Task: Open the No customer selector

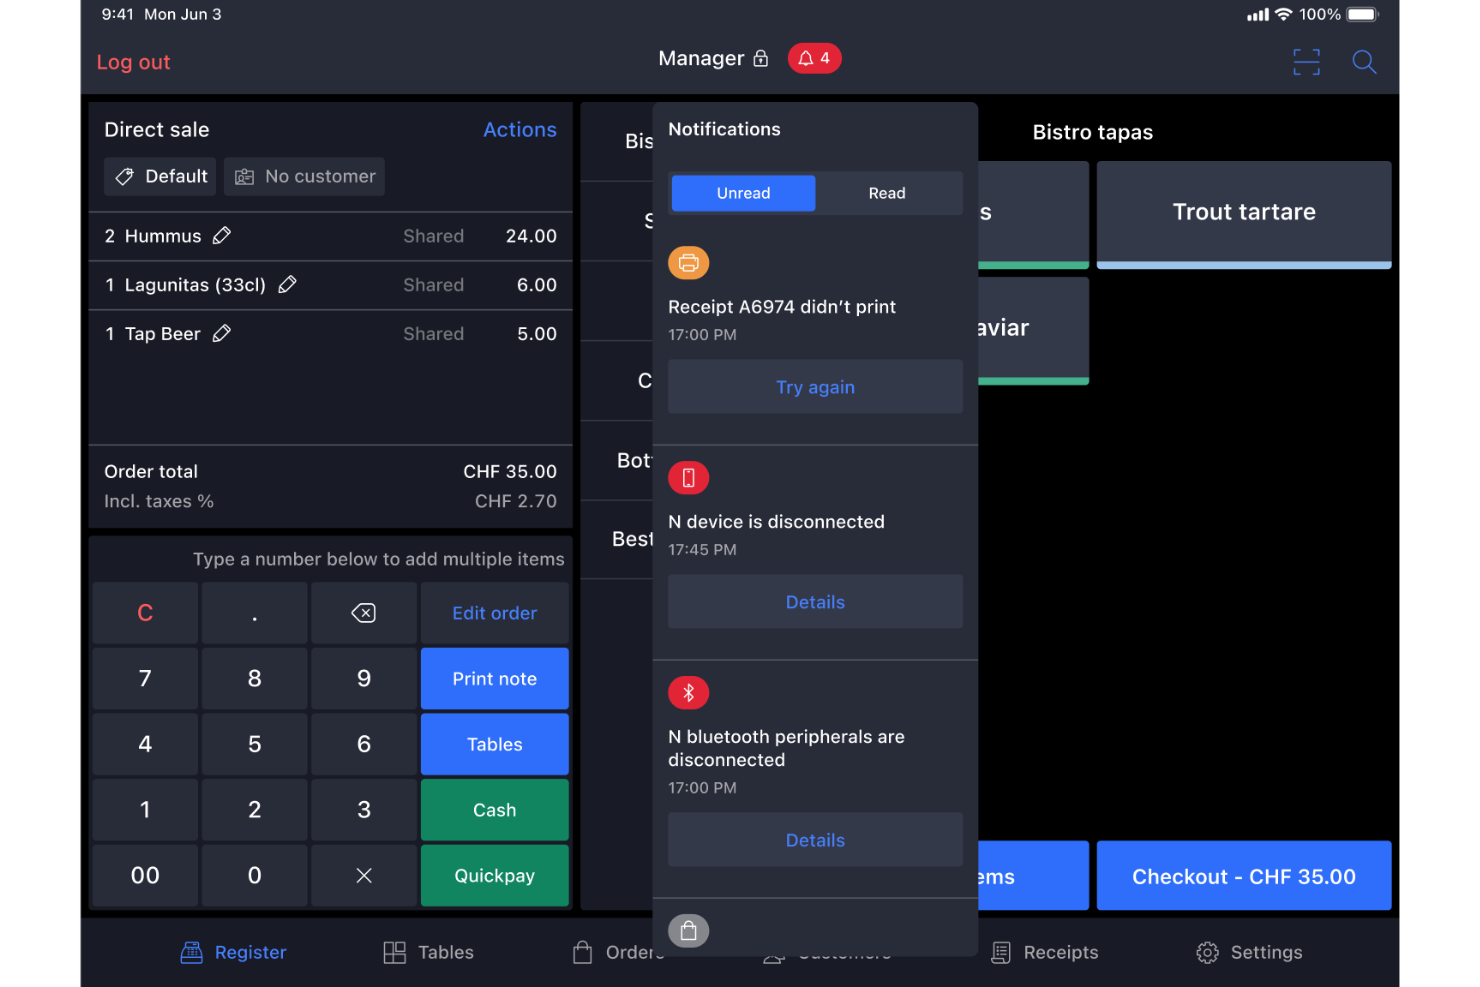Action: (304, 176)
